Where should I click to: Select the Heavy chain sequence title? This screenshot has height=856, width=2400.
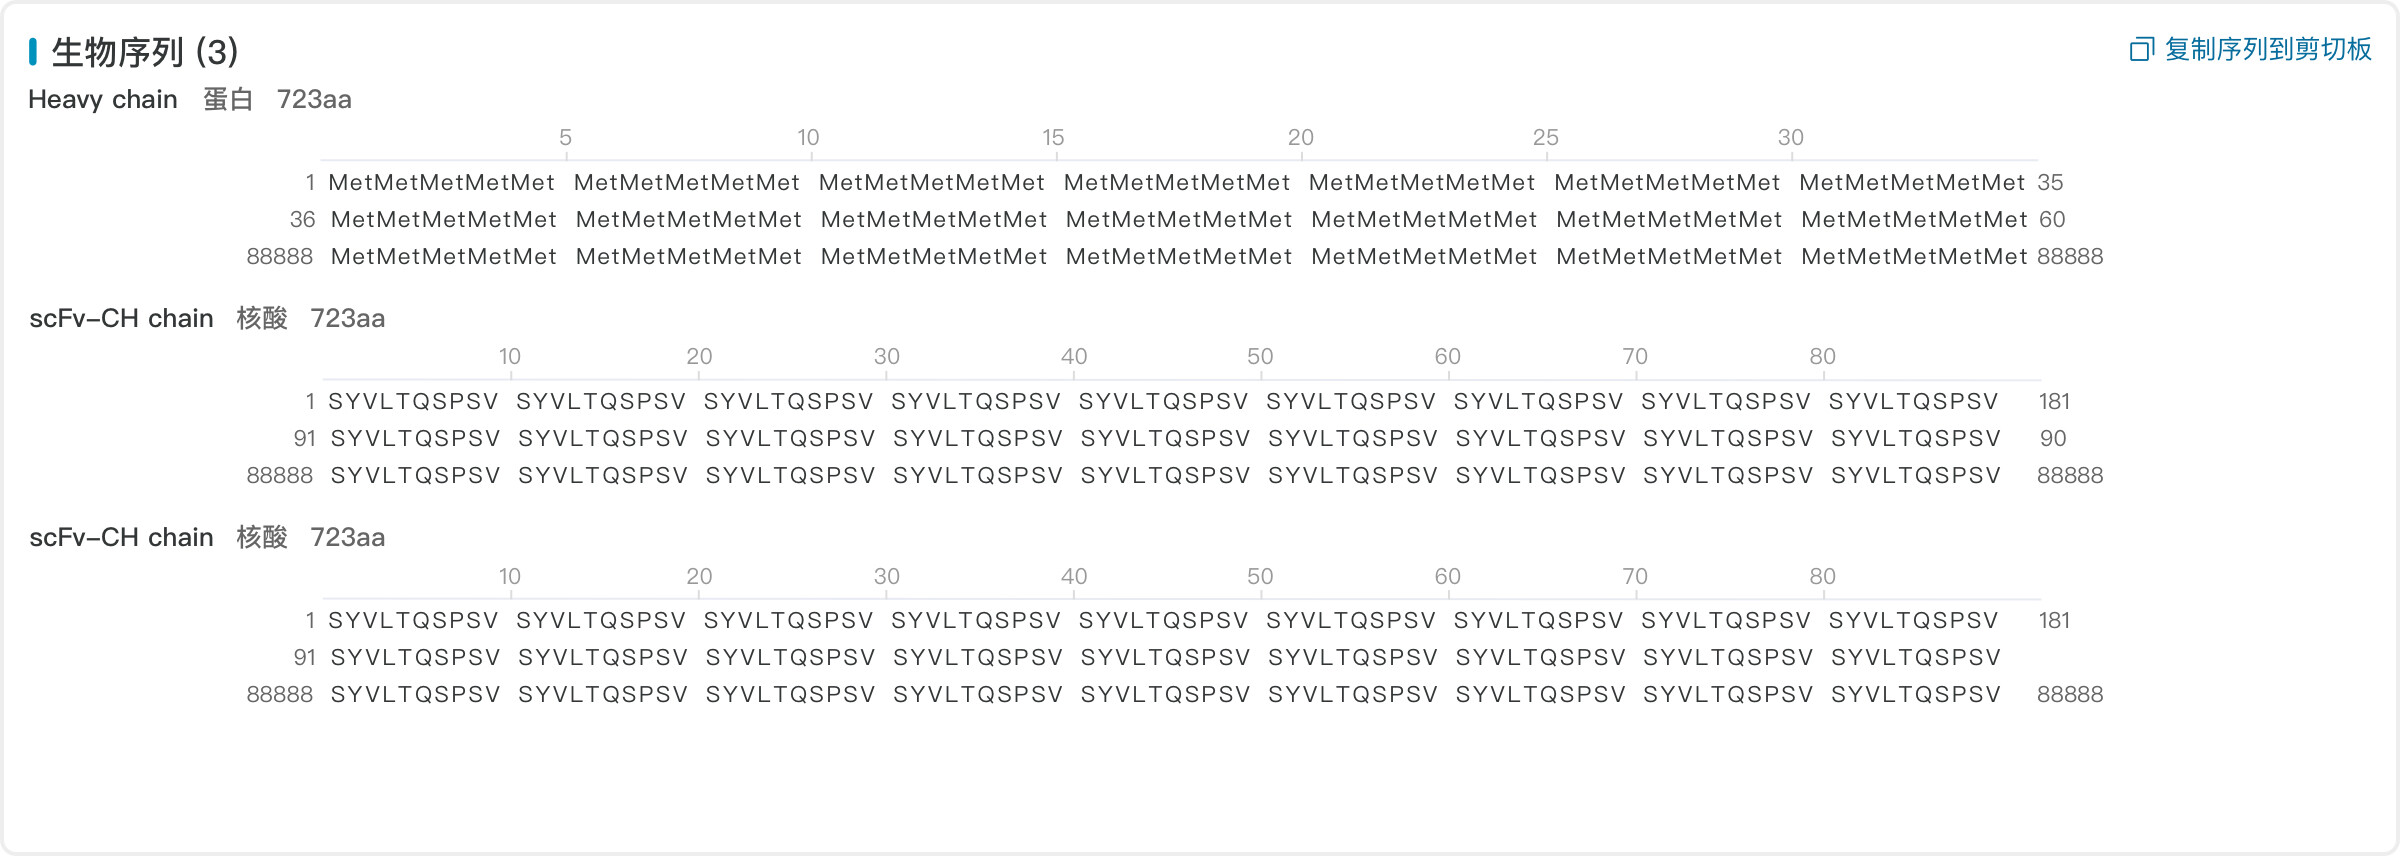coord(103,99)
